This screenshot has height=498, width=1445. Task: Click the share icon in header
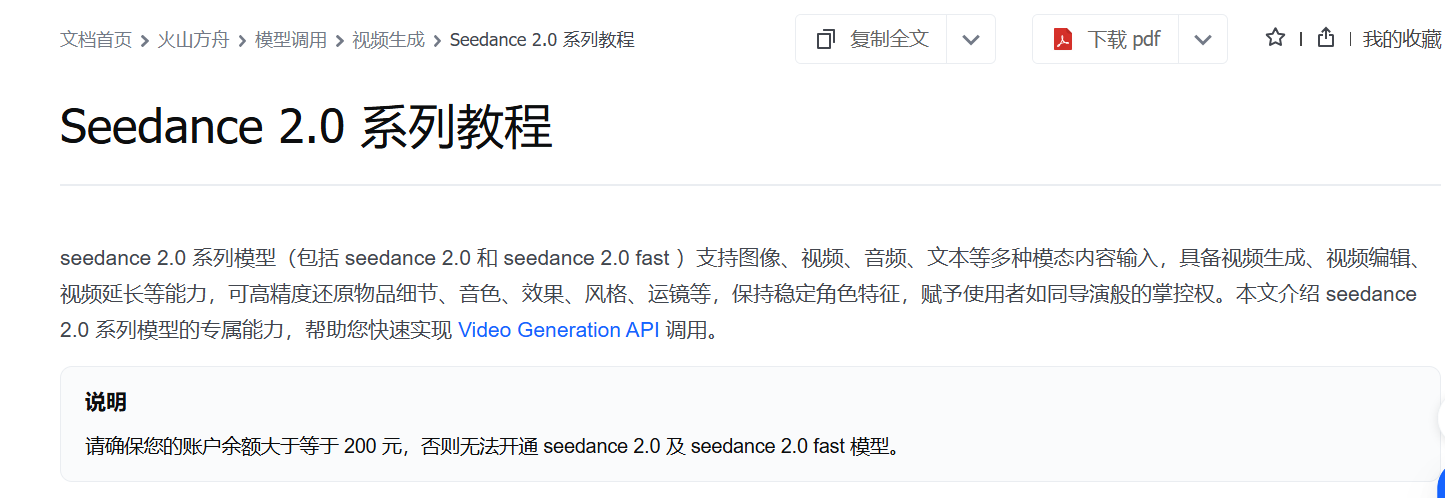tap(1326, 38)
